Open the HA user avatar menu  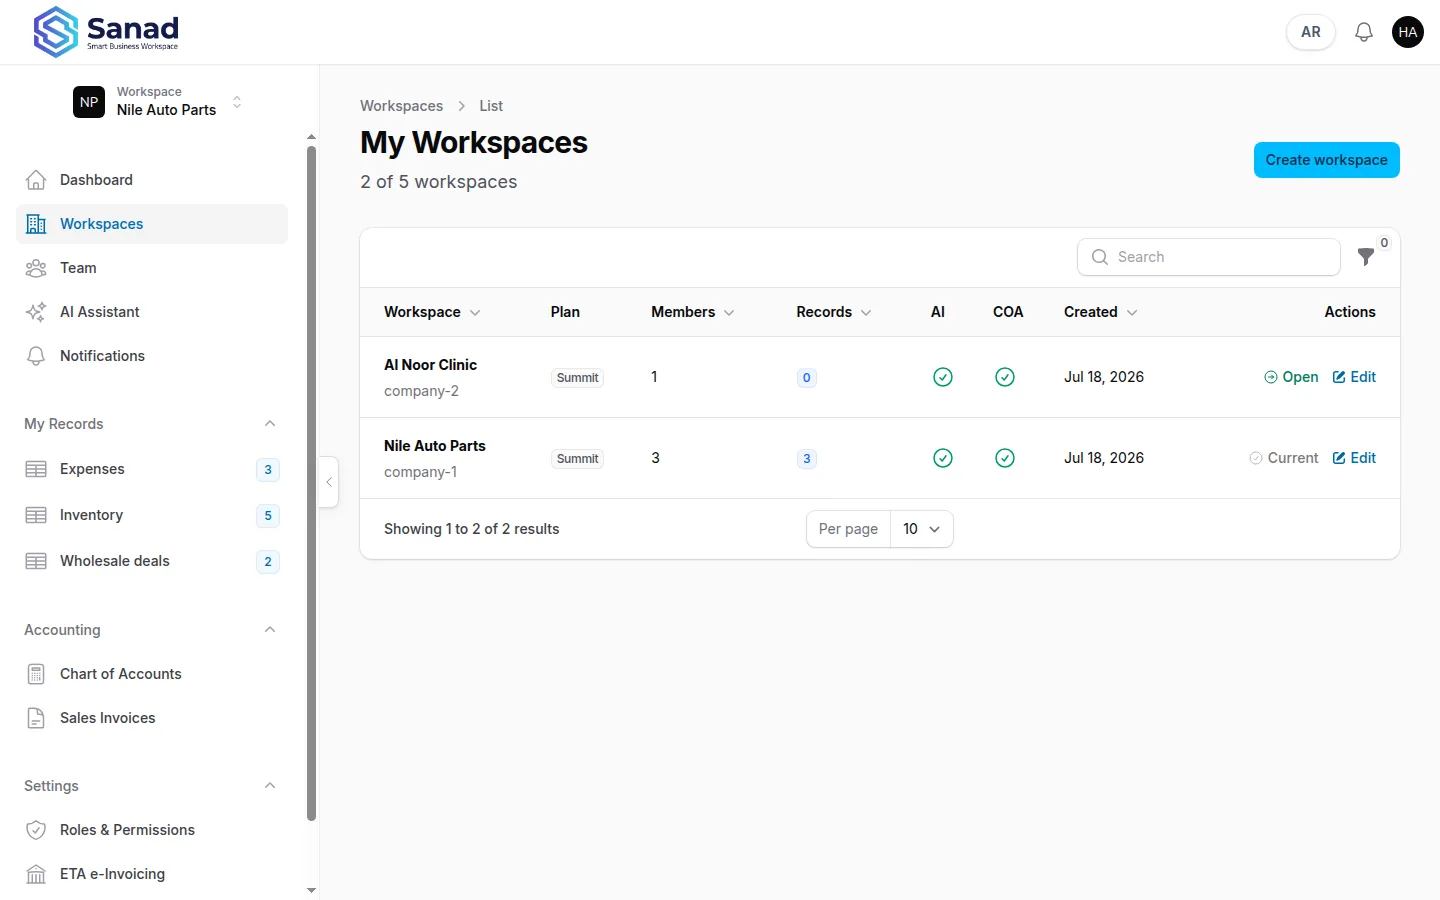[1408, 32]
